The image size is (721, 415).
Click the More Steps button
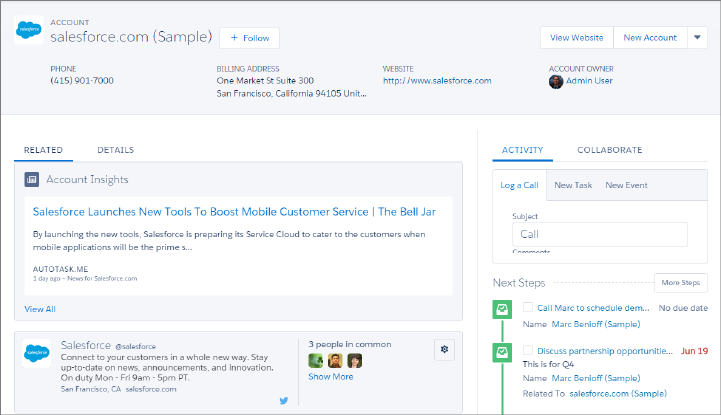click(681, 283)
